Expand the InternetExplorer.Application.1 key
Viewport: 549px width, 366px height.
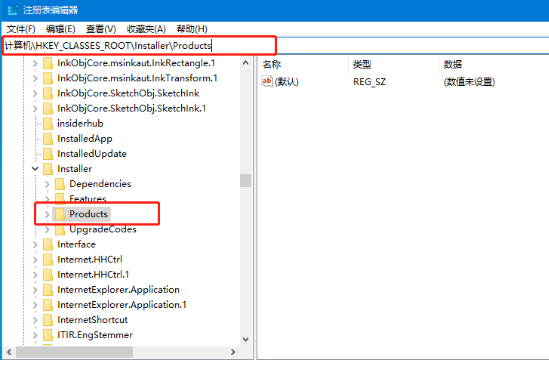(x=35, y=305)
